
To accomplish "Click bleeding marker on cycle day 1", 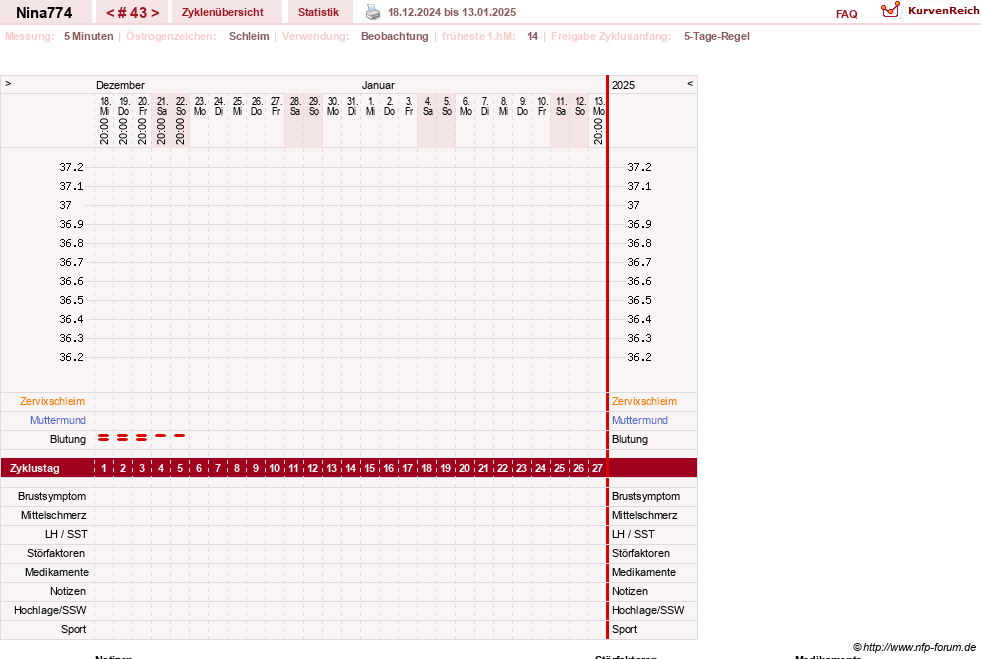I will click(104, 437).
